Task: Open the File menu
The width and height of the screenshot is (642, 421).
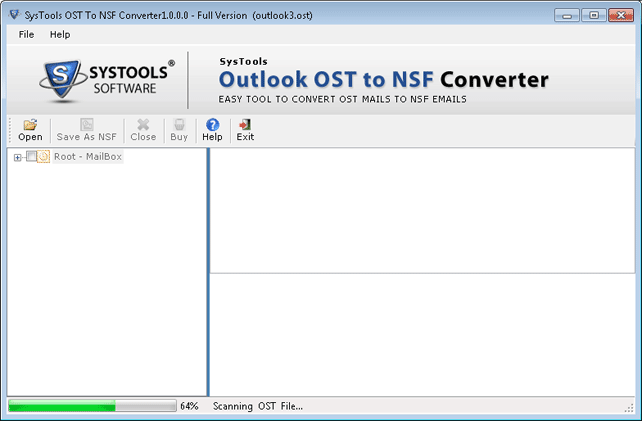Action: click(26, 34)
